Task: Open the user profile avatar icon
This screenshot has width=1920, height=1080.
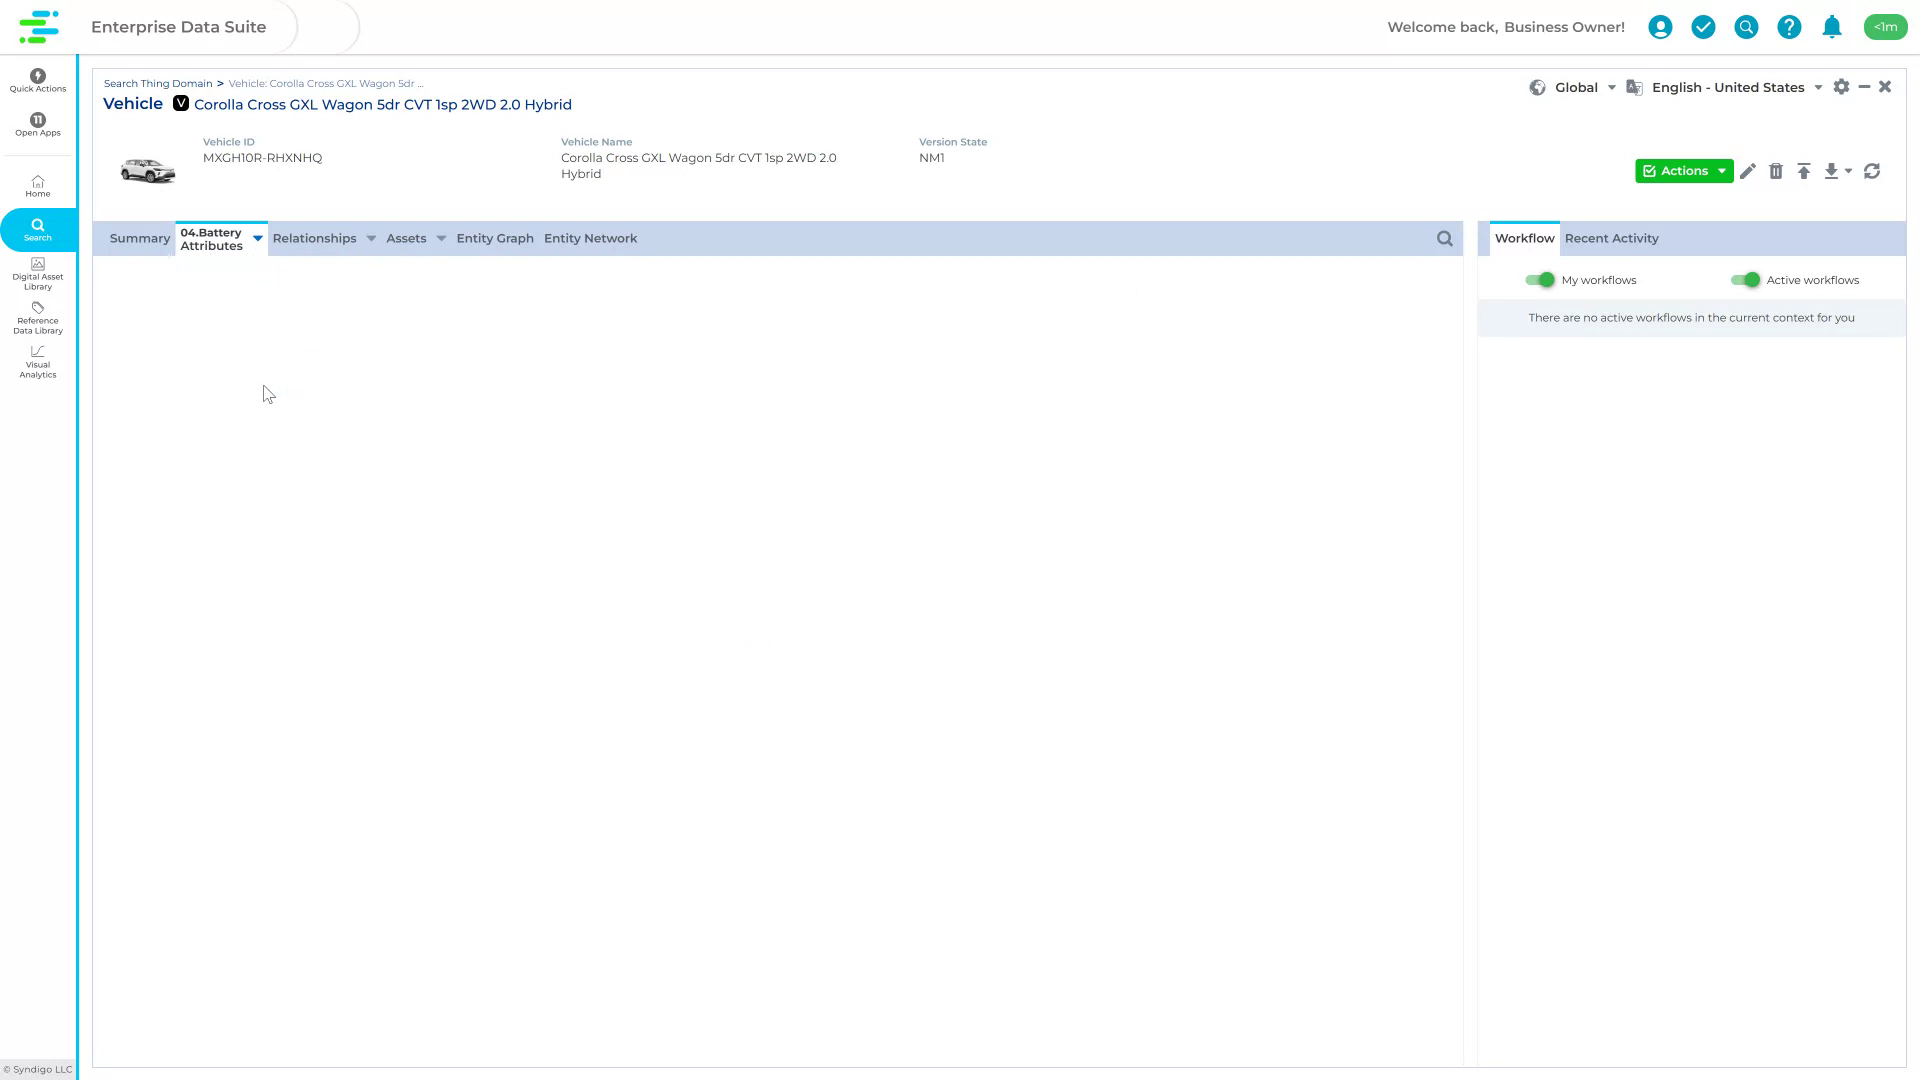Action: coord(1661,27)
